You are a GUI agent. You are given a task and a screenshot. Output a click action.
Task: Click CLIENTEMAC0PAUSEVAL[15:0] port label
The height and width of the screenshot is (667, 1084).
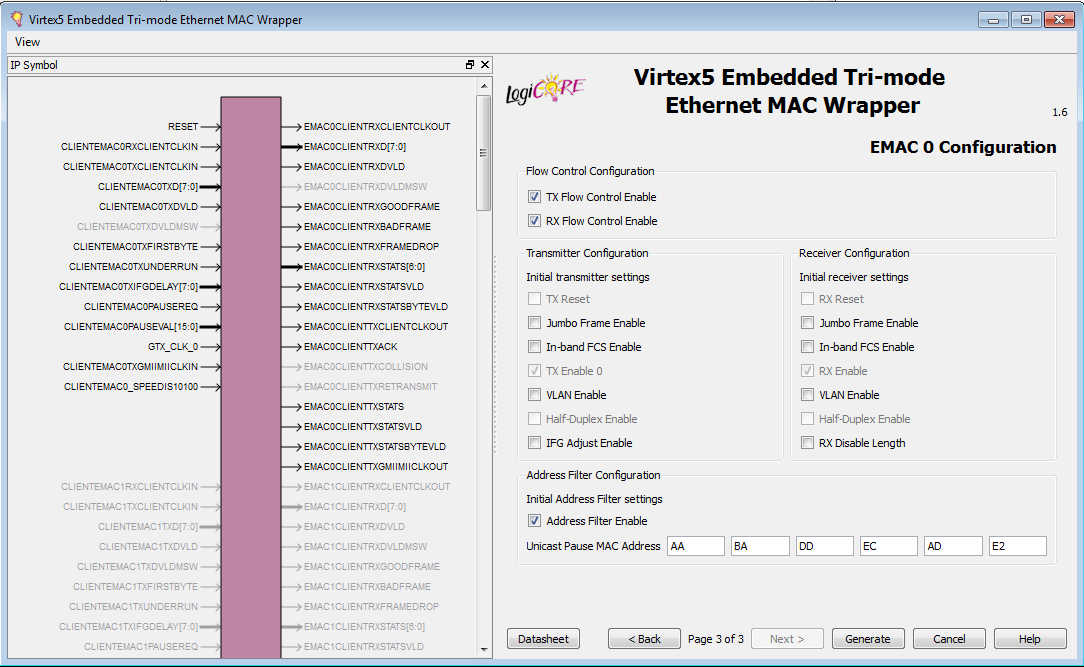(x=131, y=326)
